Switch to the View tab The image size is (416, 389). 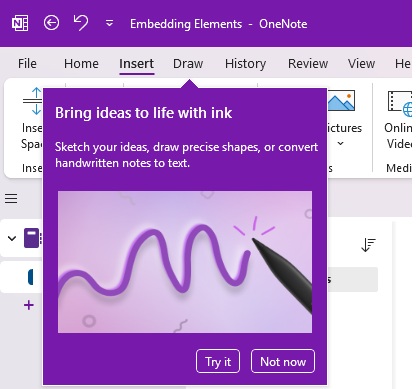click(361, 63)
